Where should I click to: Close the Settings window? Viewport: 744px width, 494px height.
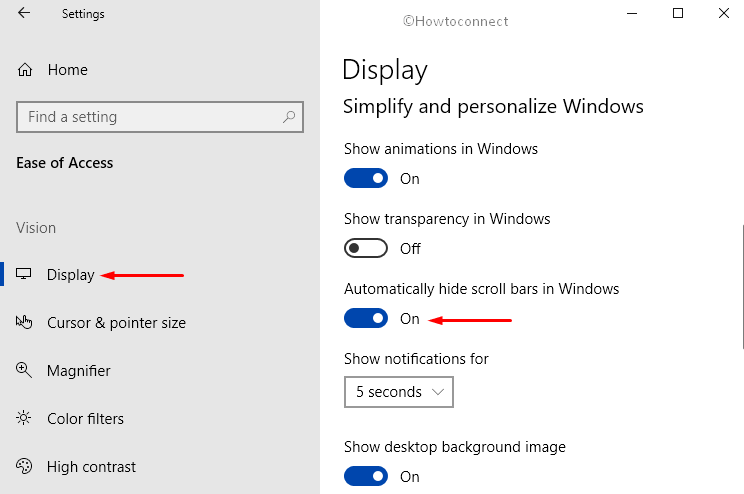(x=724, y=13)
